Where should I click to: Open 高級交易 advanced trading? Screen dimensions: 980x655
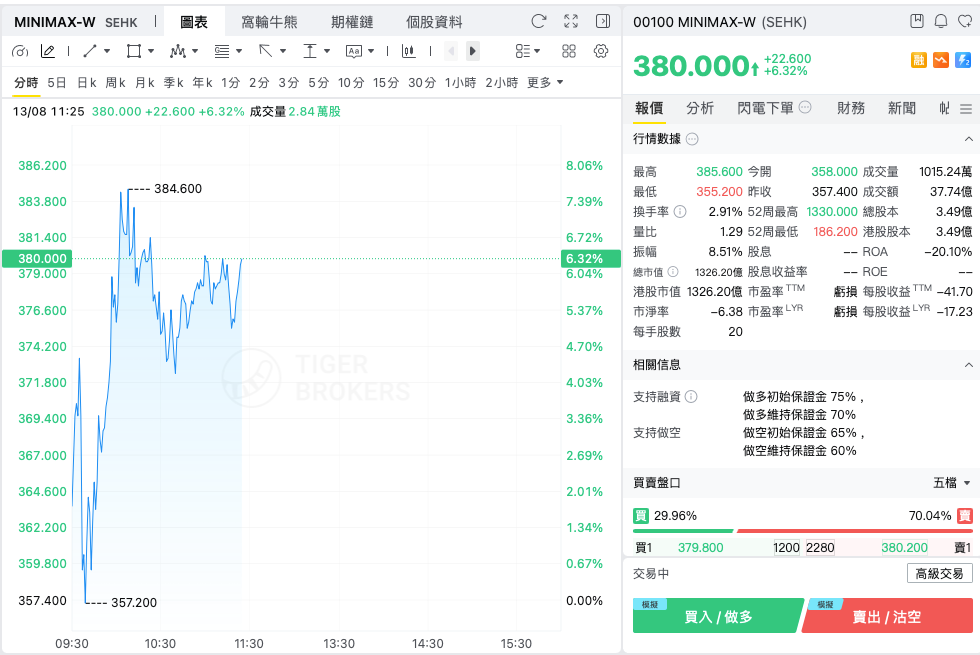coord(939,573)
